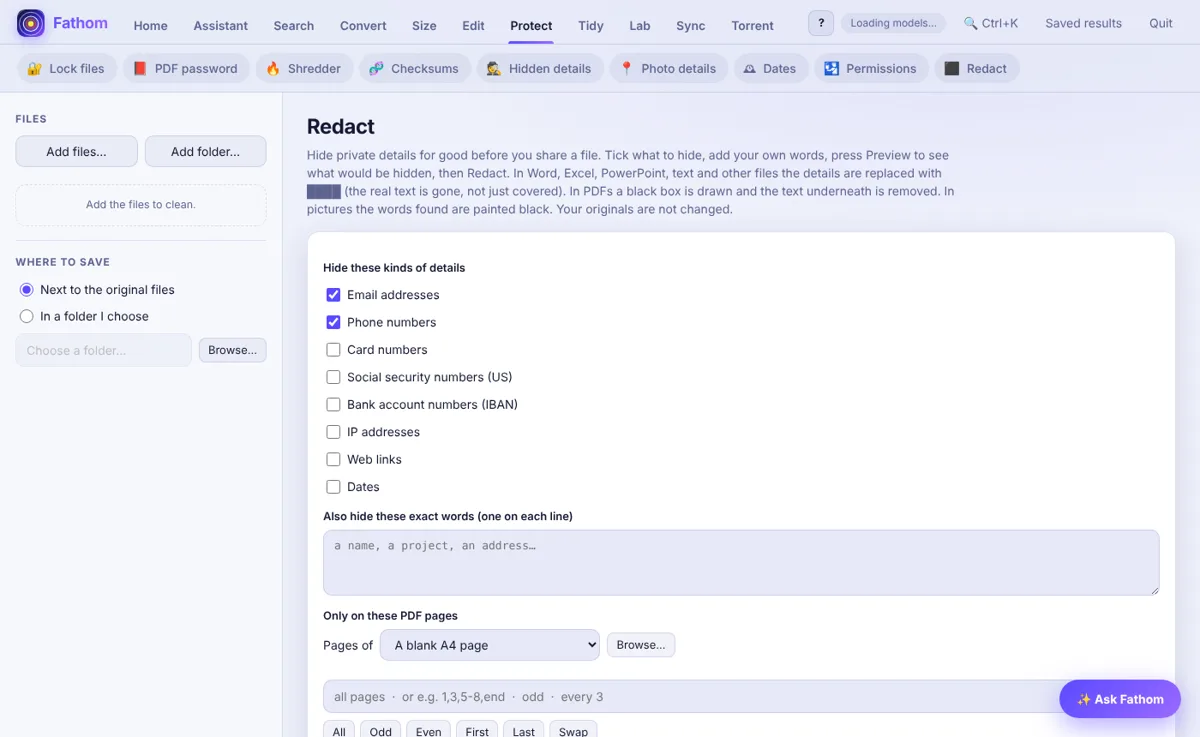Viewport: 1200px width, 737px height.
Task: Open the Size tab
Action: [424, 26]
